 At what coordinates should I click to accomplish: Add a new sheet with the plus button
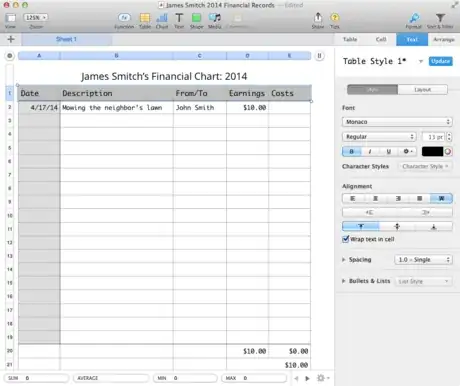click(x=11, y=39)
